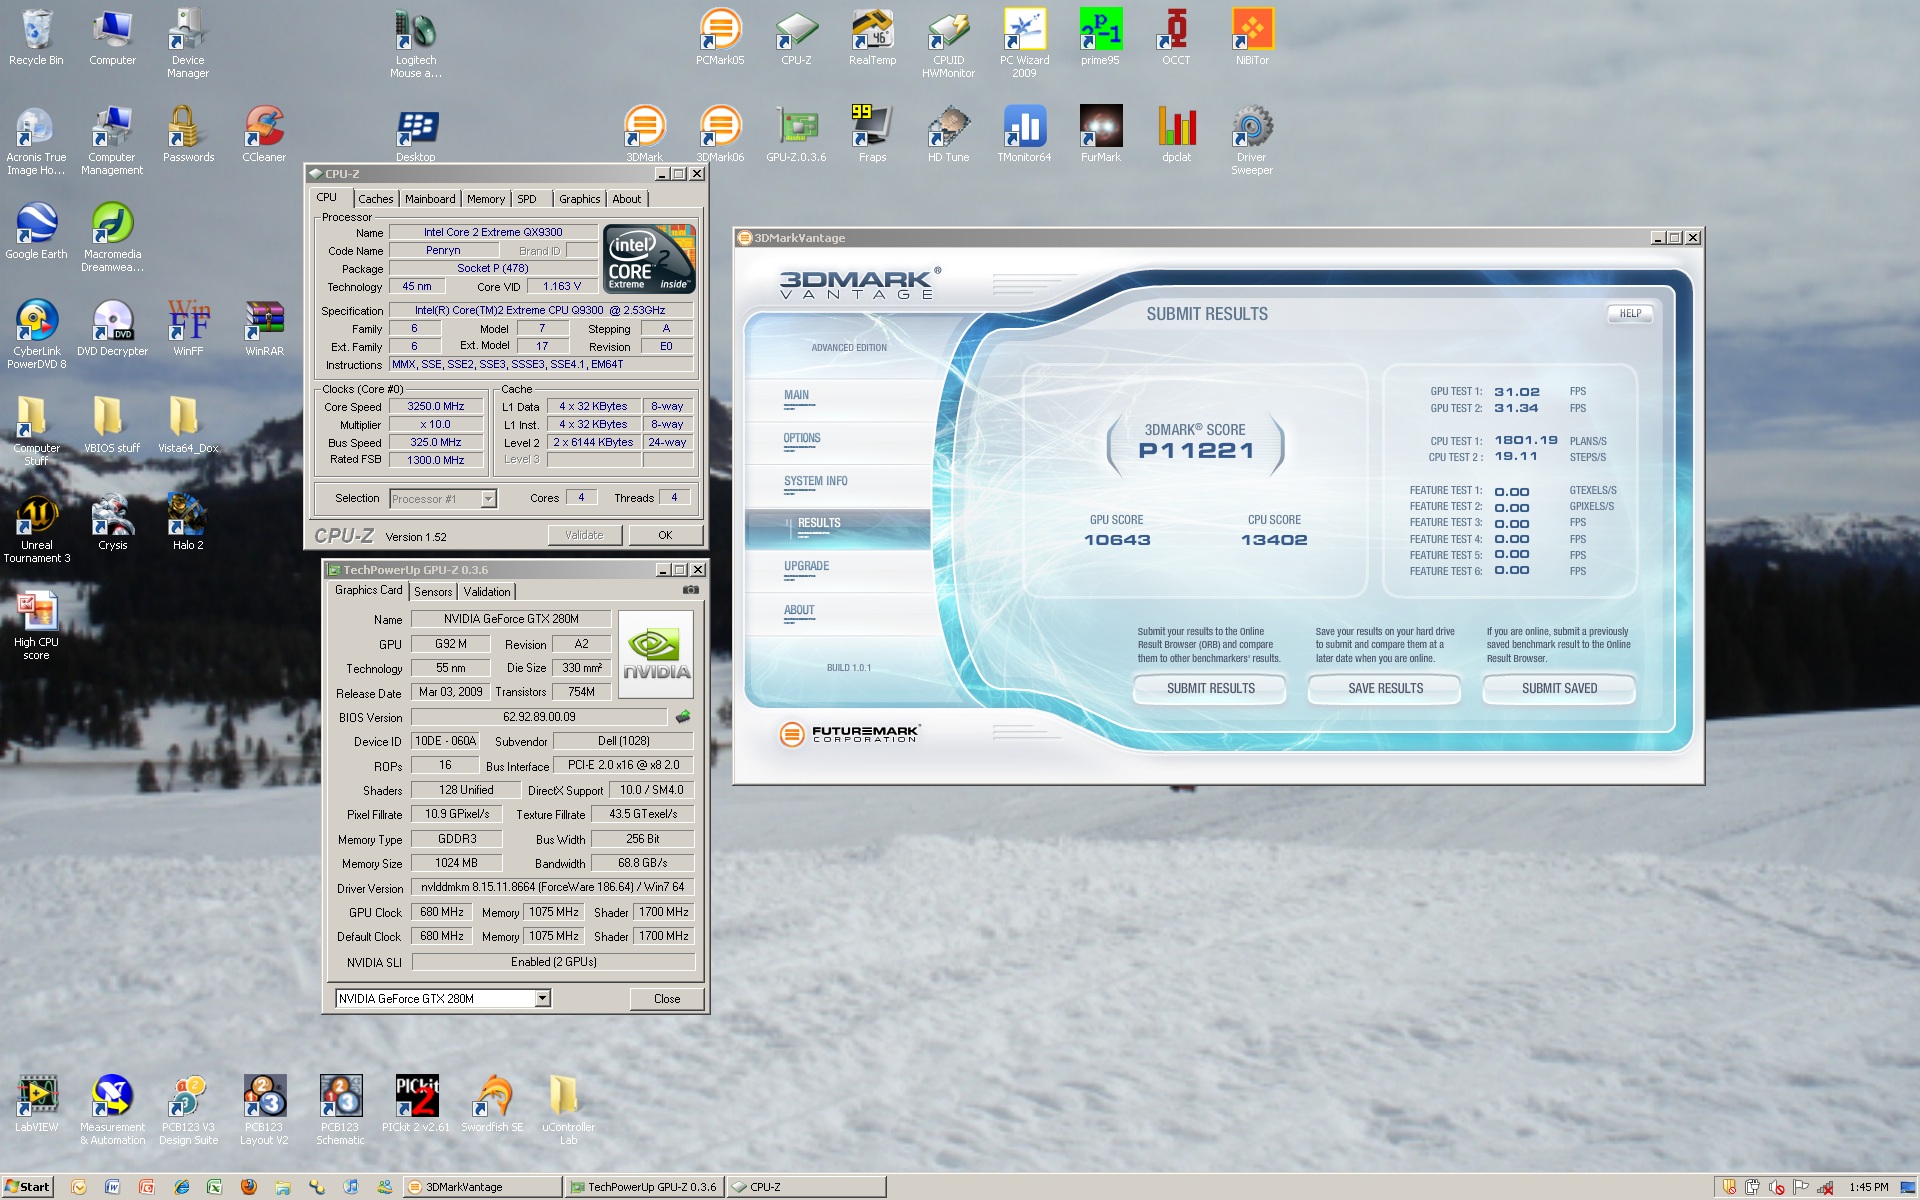
Task: Click SUBMIT SAVED button
Action: click(x=1559, y=688)
